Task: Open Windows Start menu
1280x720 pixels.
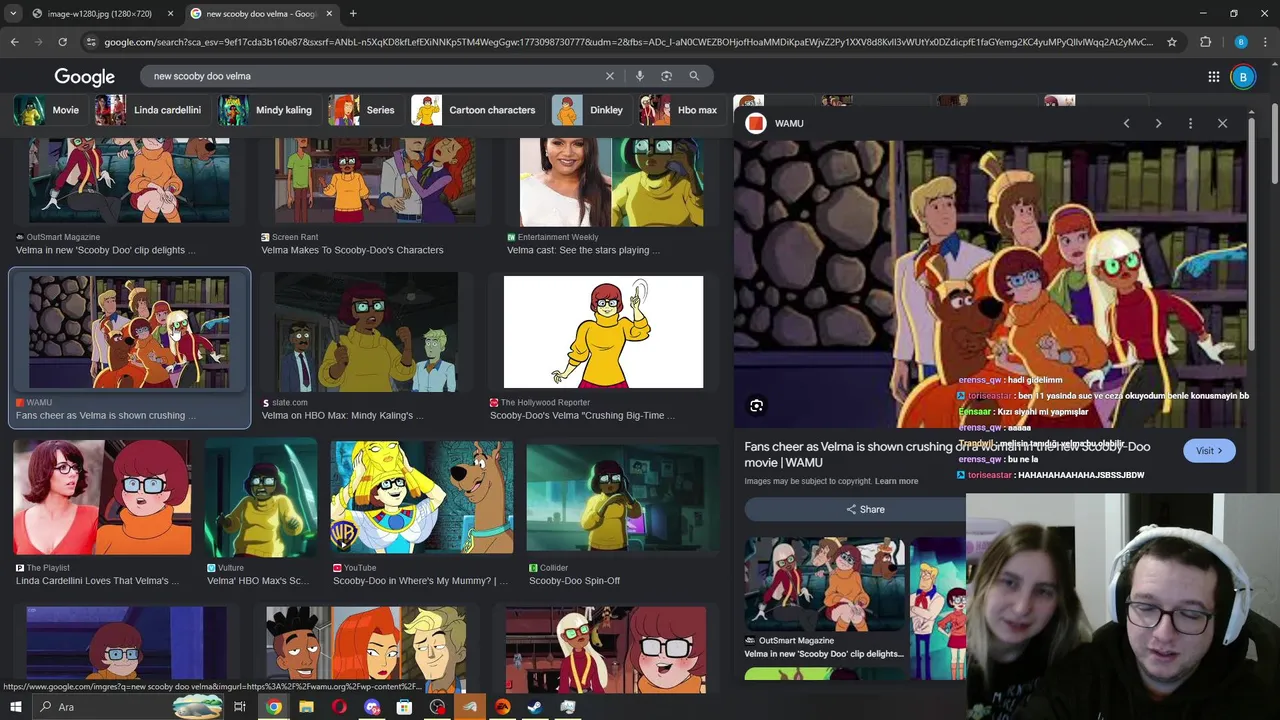Action: coord(15,707)
